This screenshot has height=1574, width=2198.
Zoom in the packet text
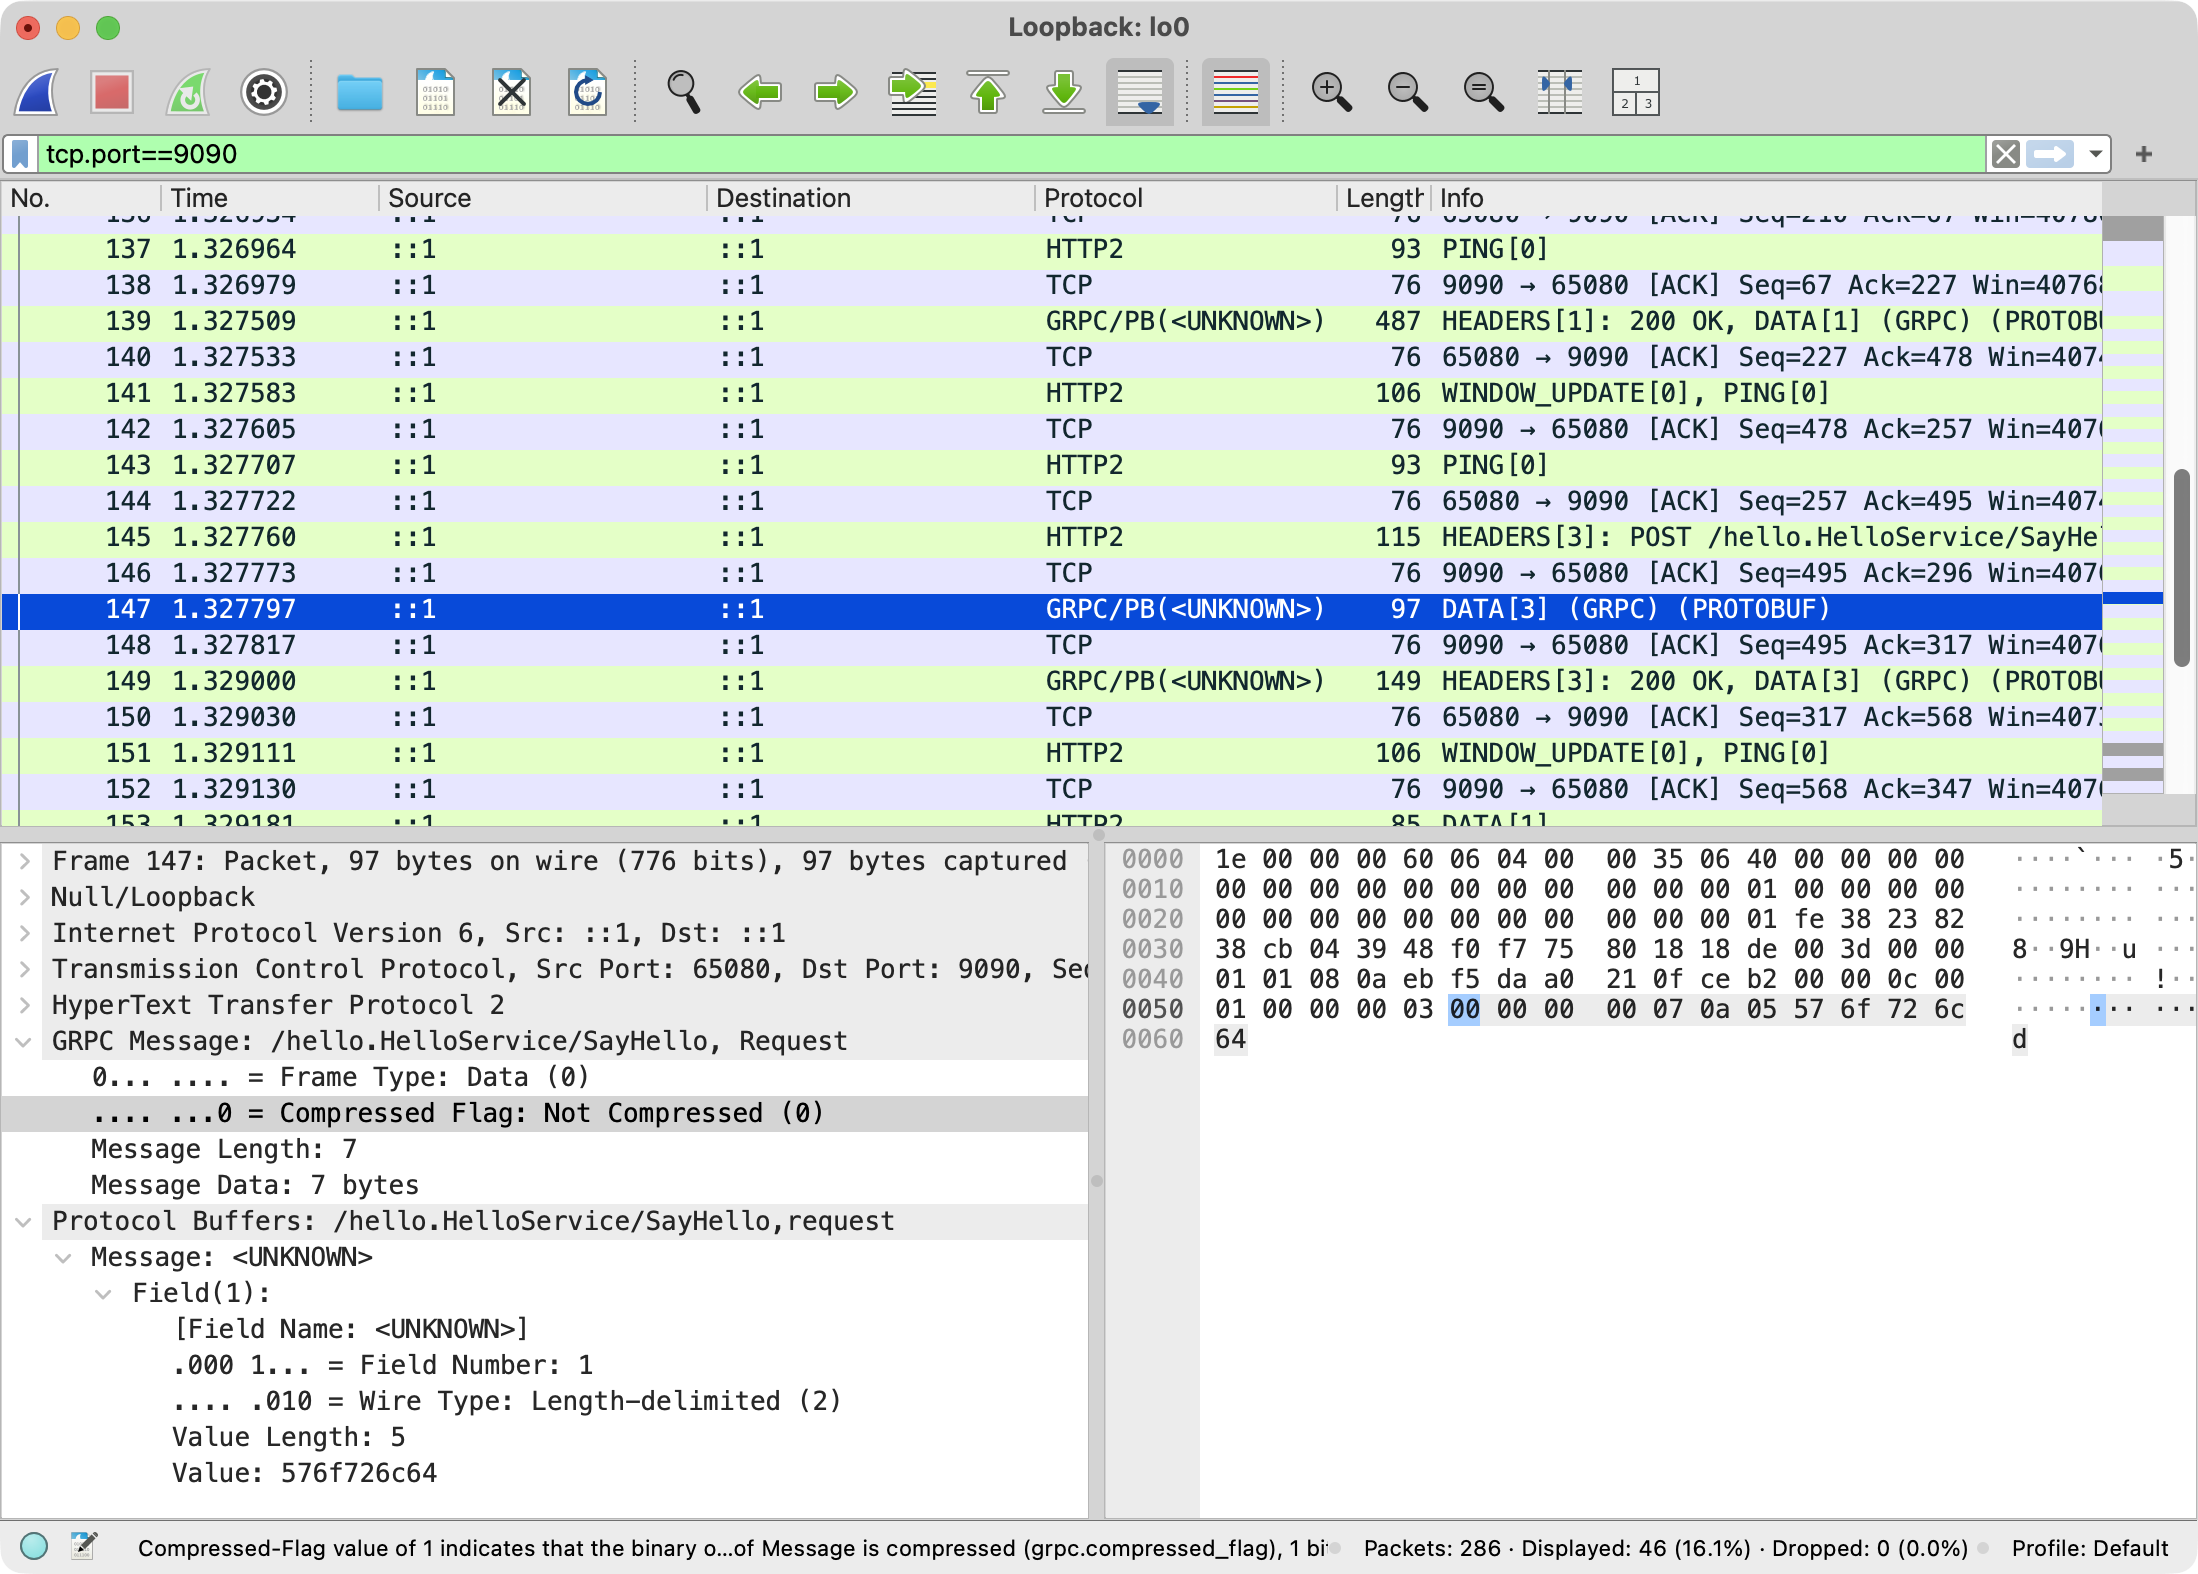(x=1331, y=93)
